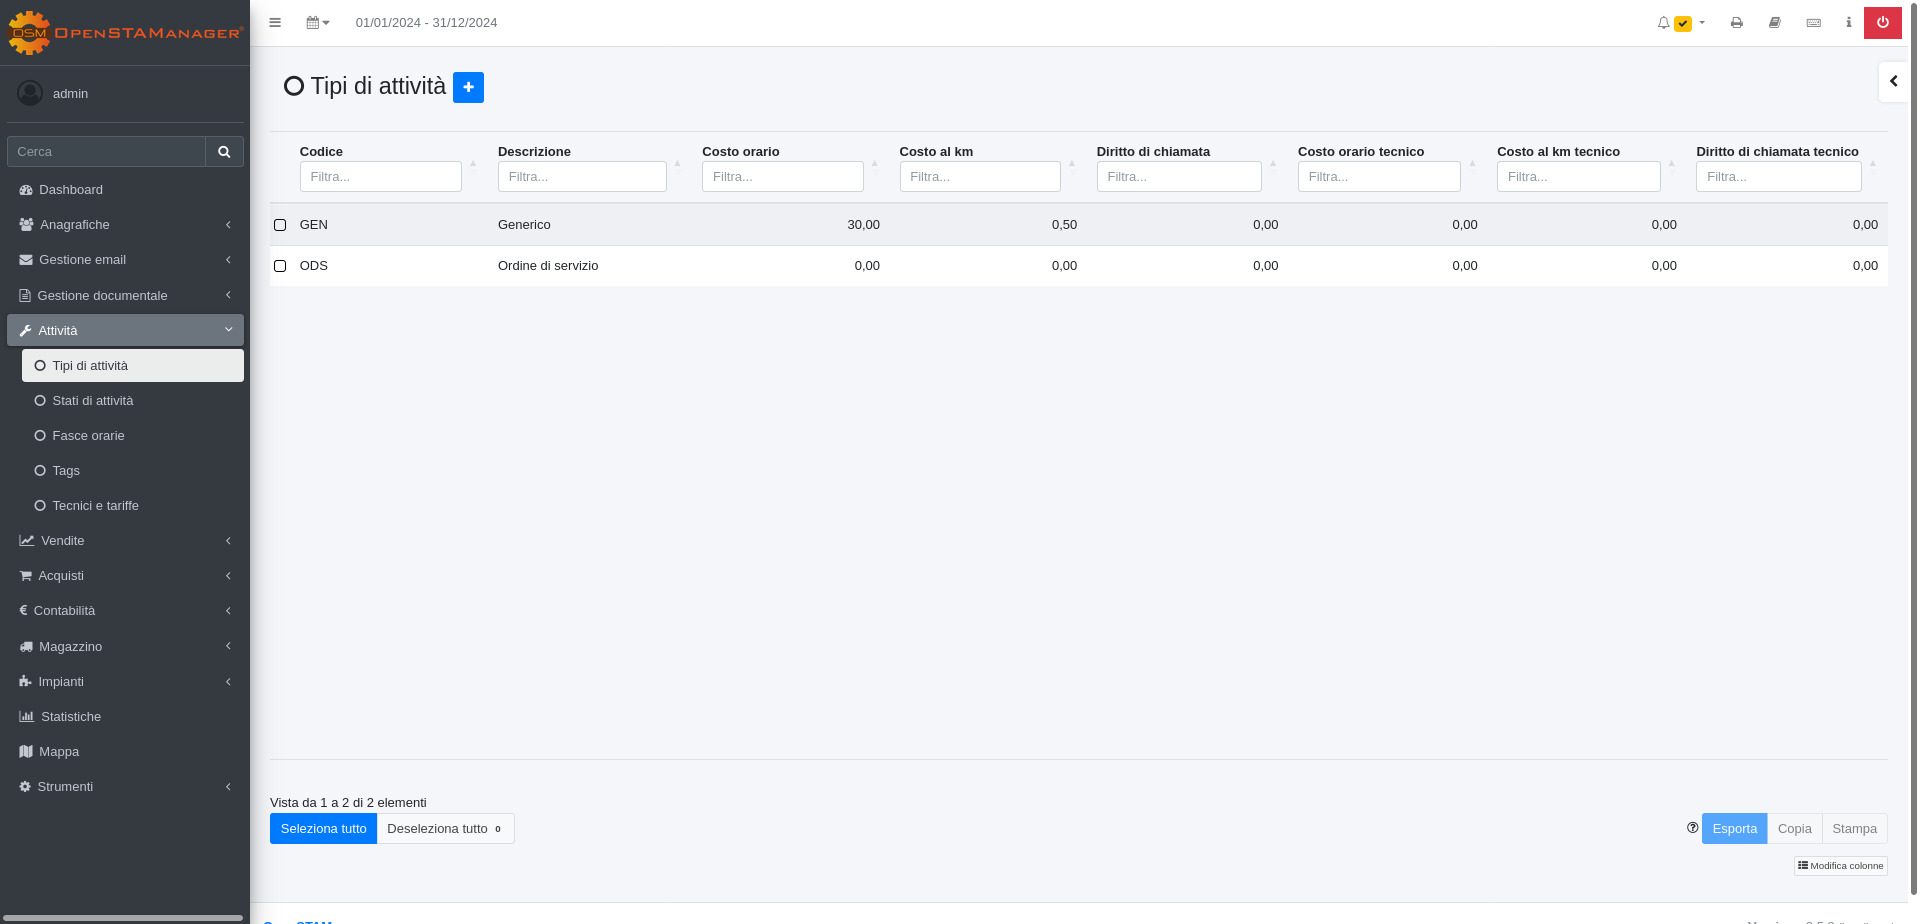The width and height of the screenshot is (1920, 924).
Task: Click the Seleziona tutto button
Action: click(323, 829)
